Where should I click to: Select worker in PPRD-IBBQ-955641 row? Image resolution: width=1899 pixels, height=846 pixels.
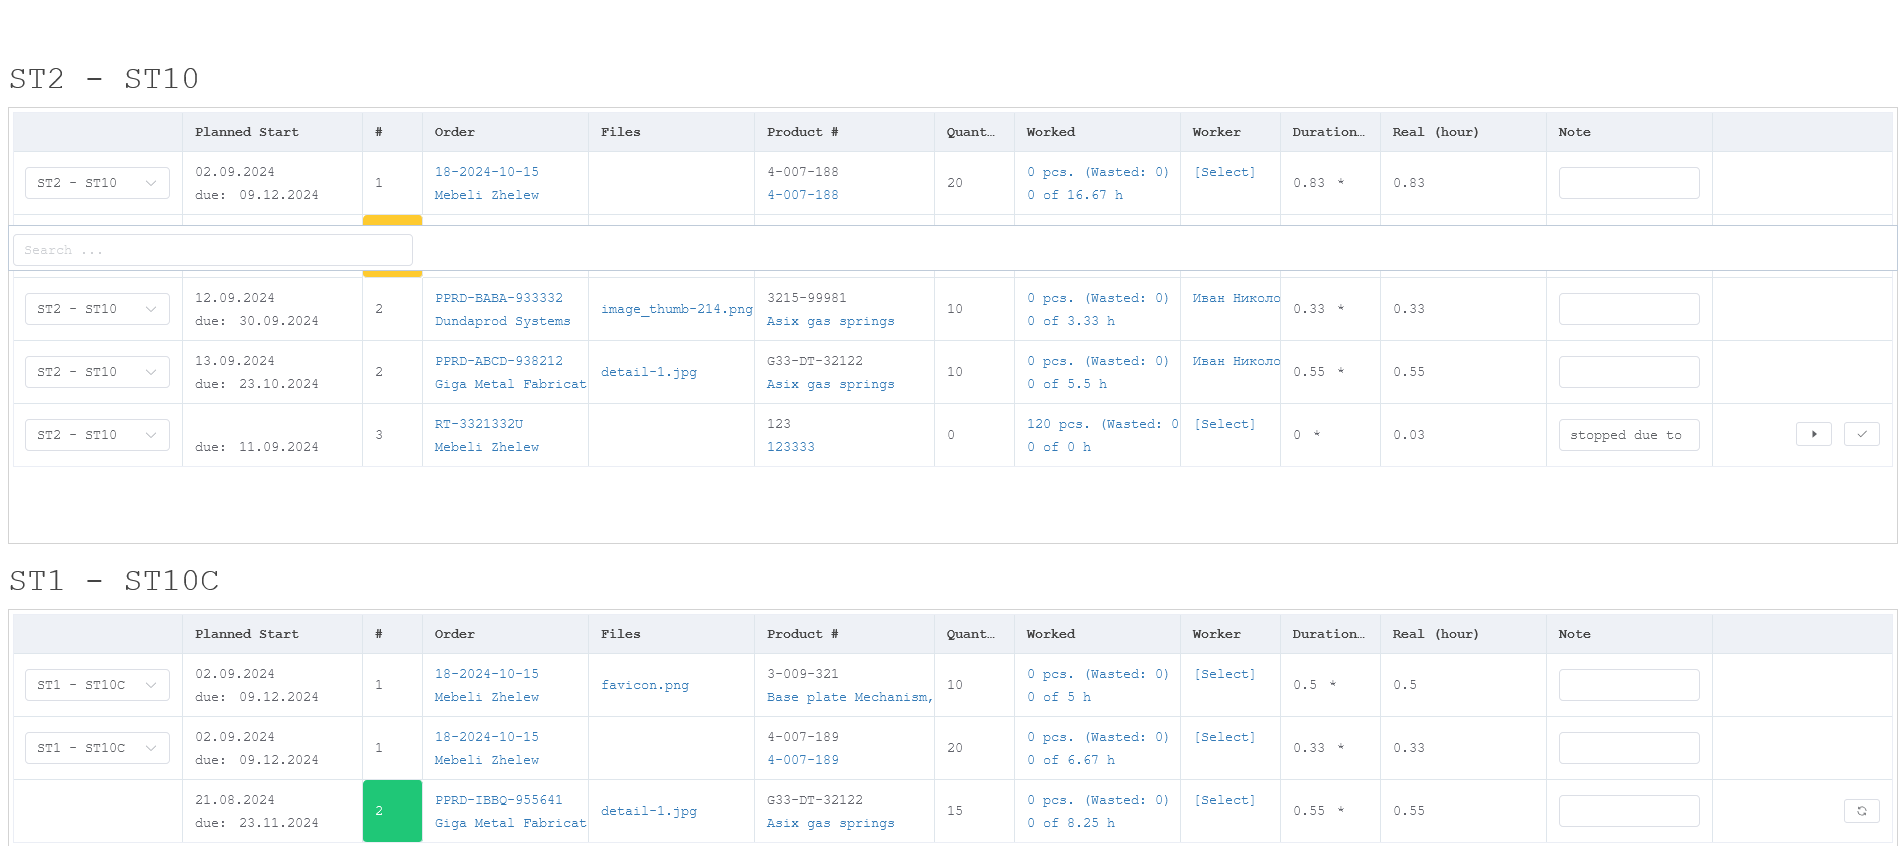pos(1224,800)
